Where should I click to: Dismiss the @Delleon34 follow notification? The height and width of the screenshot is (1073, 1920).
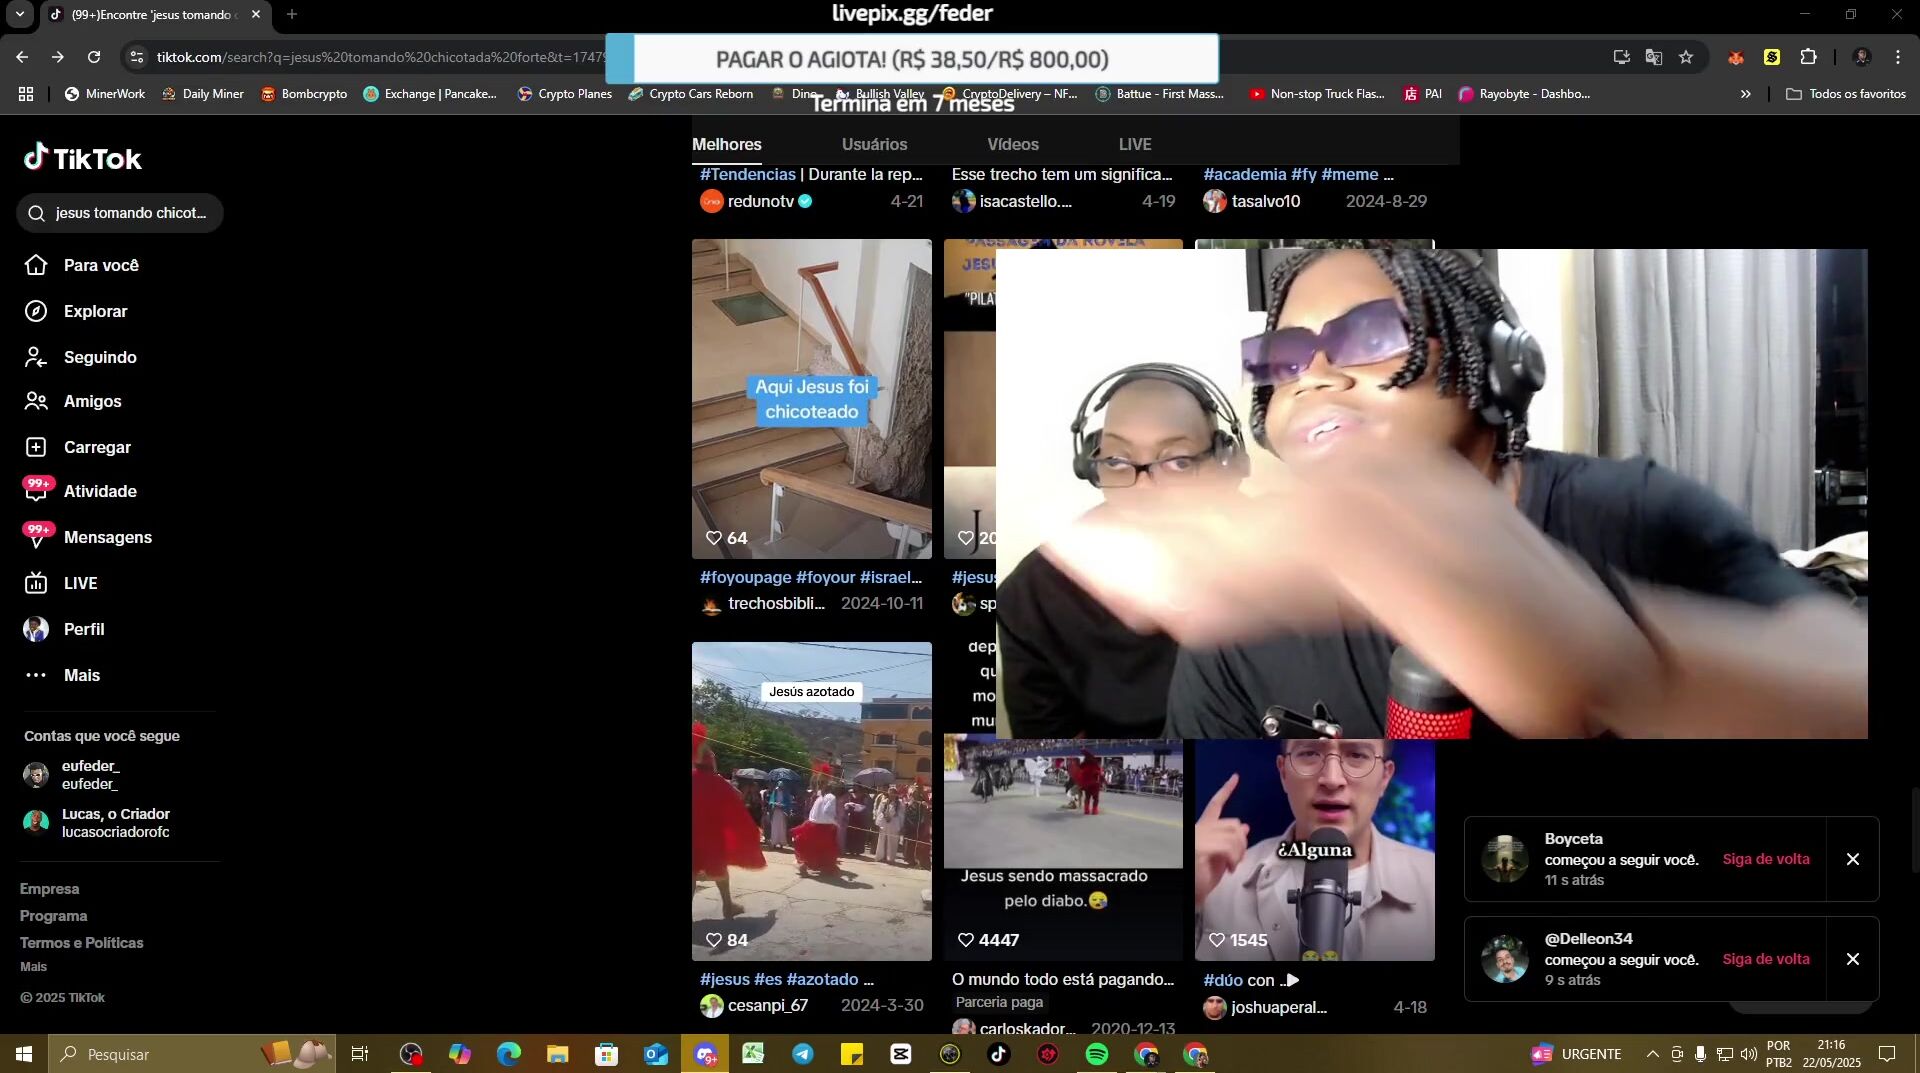[1852, 959]
